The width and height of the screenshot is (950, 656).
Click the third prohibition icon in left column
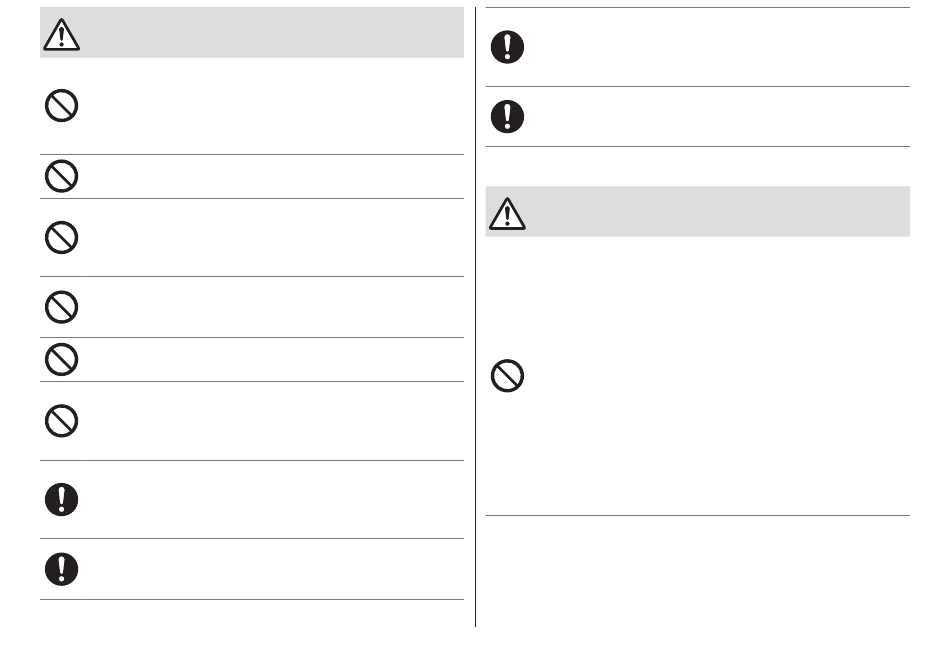coord(61,237)
